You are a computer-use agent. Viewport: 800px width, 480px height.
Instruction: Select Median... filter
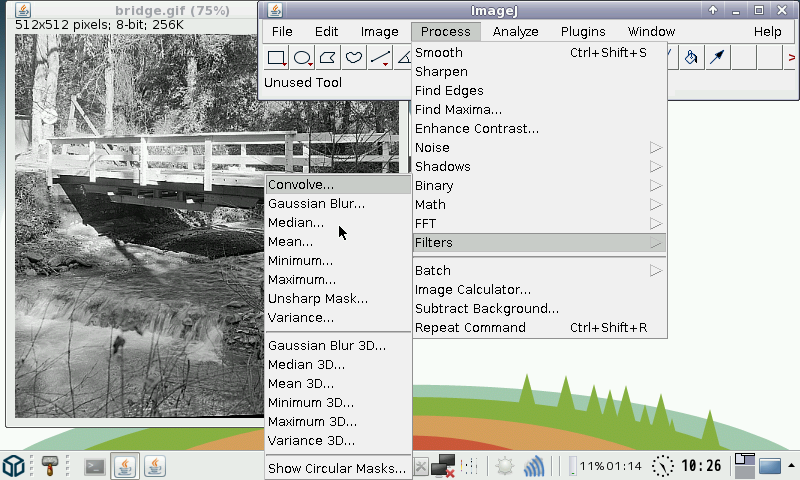click(338, 222)
